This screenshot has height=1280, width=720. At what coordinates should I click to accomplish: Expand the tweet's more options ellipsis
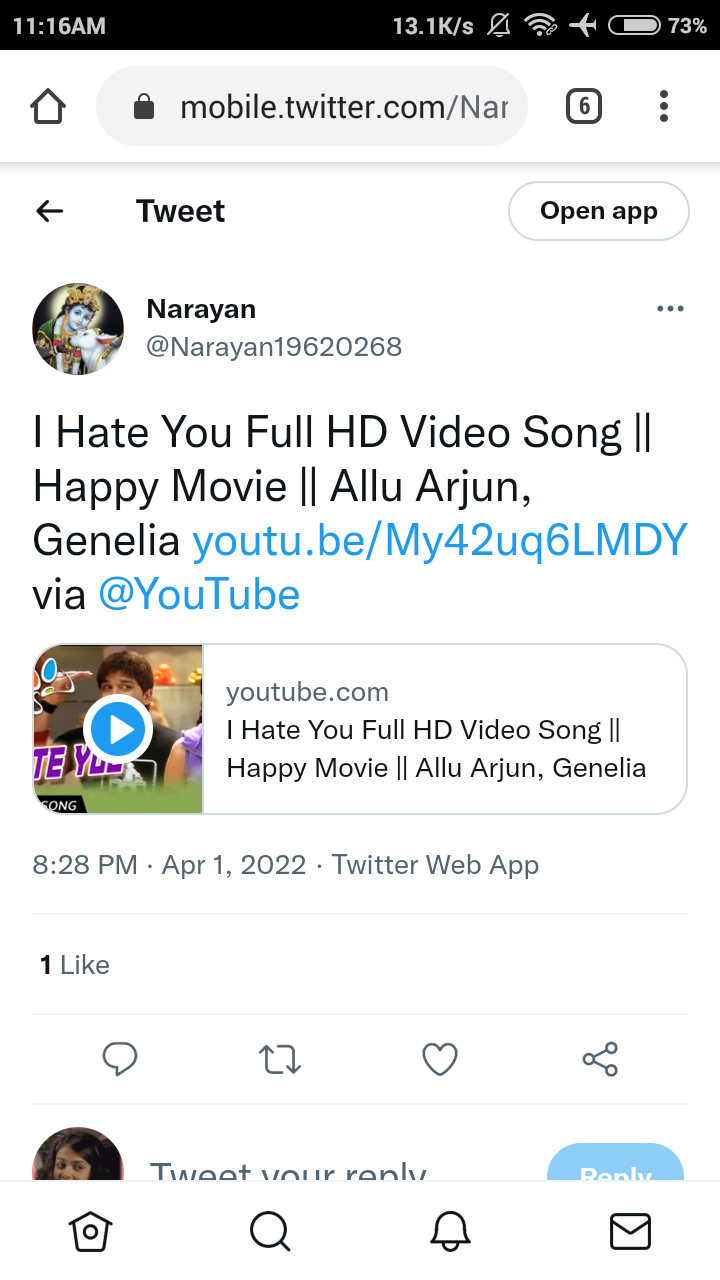[x=670, y=309]
